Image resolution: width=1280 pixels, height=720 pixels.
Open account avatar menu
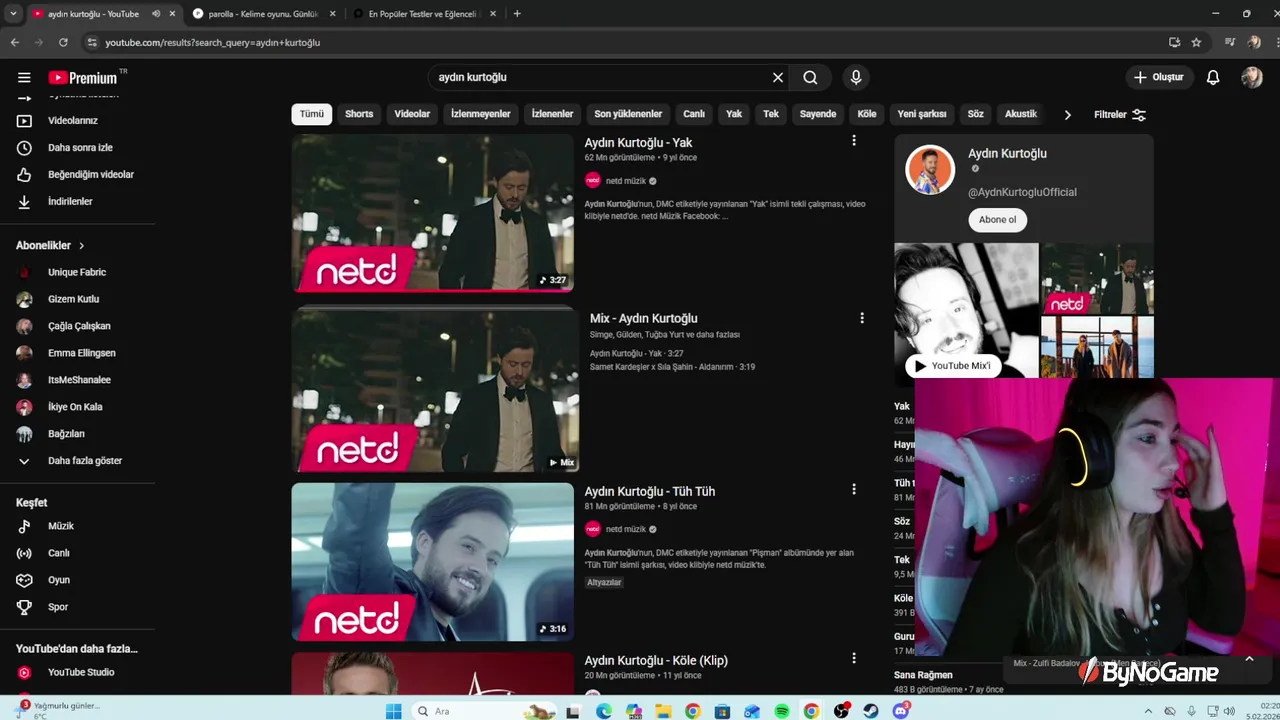(1252, 77)
